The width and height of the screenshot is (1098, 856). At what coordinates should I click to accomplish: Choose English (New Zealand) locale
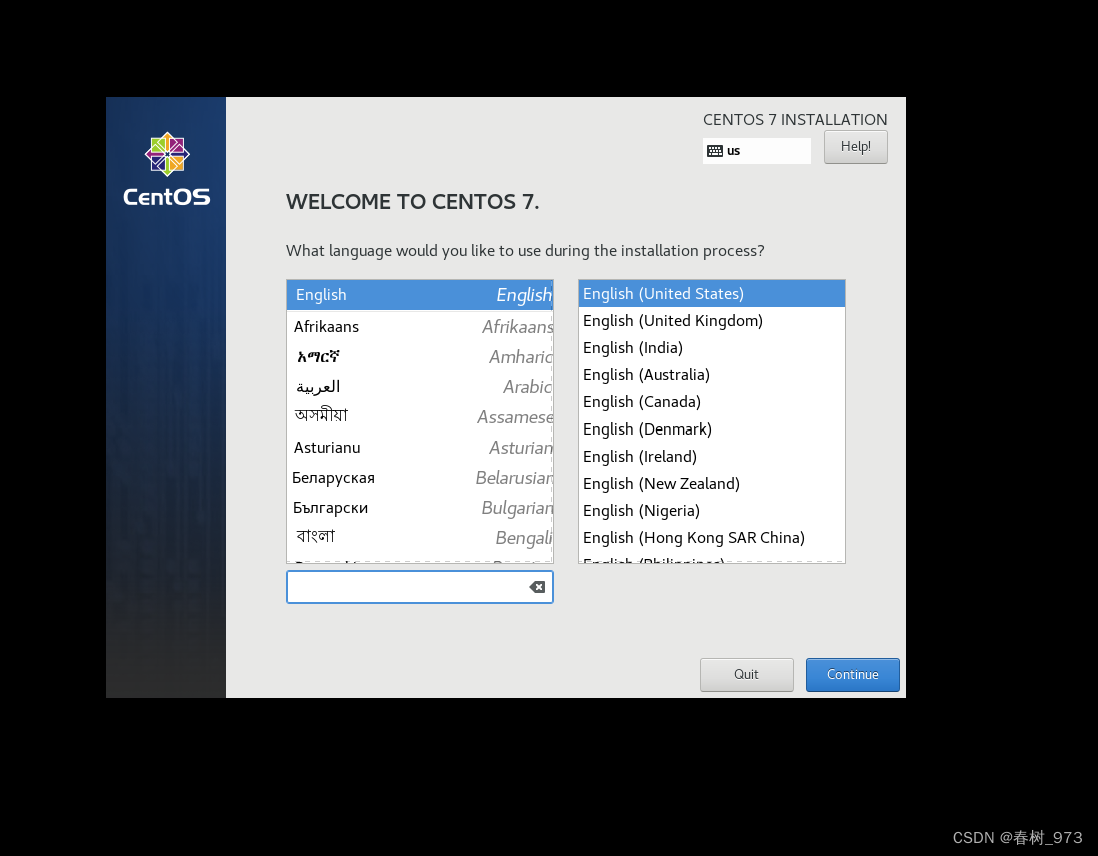click(711, 484)
